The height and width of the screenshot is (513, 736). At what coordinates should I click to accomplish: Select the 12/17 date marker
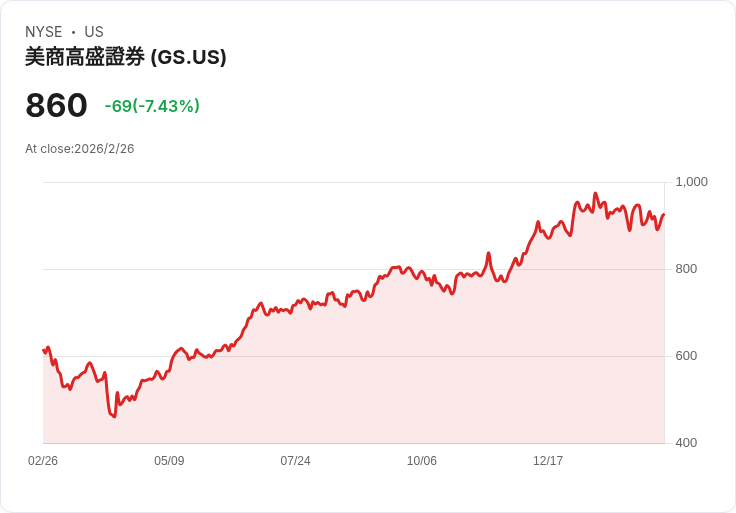pos(548,461)
